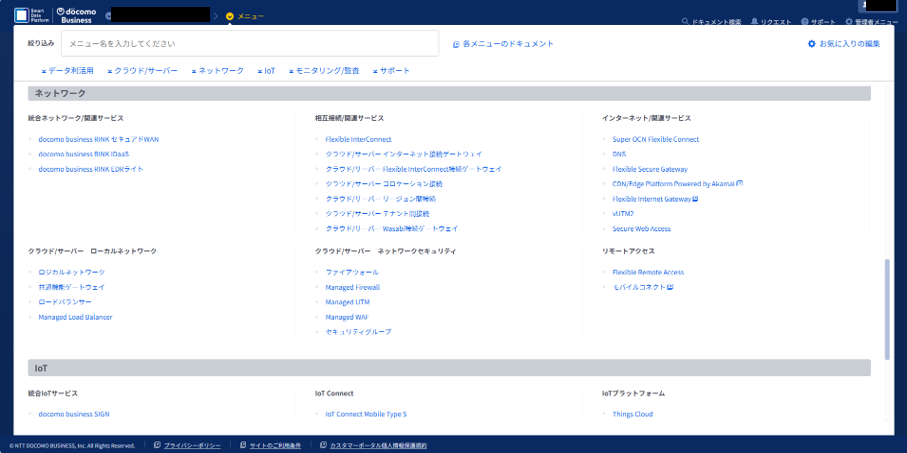Open the サポート header menu
Screen dimensions: 907x453
click(818, 21)
